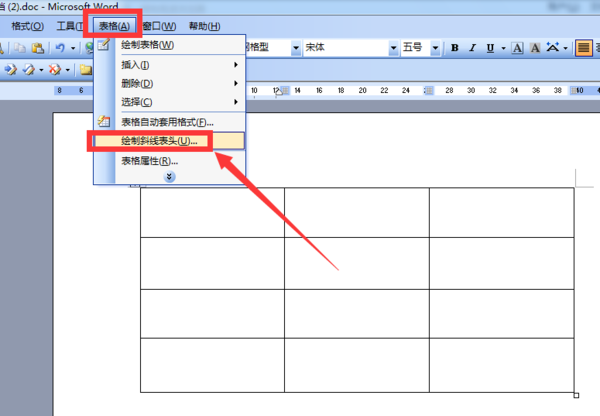Toggle Underline formatting
This screenshot has width=600, height=416.
(490, 48)
